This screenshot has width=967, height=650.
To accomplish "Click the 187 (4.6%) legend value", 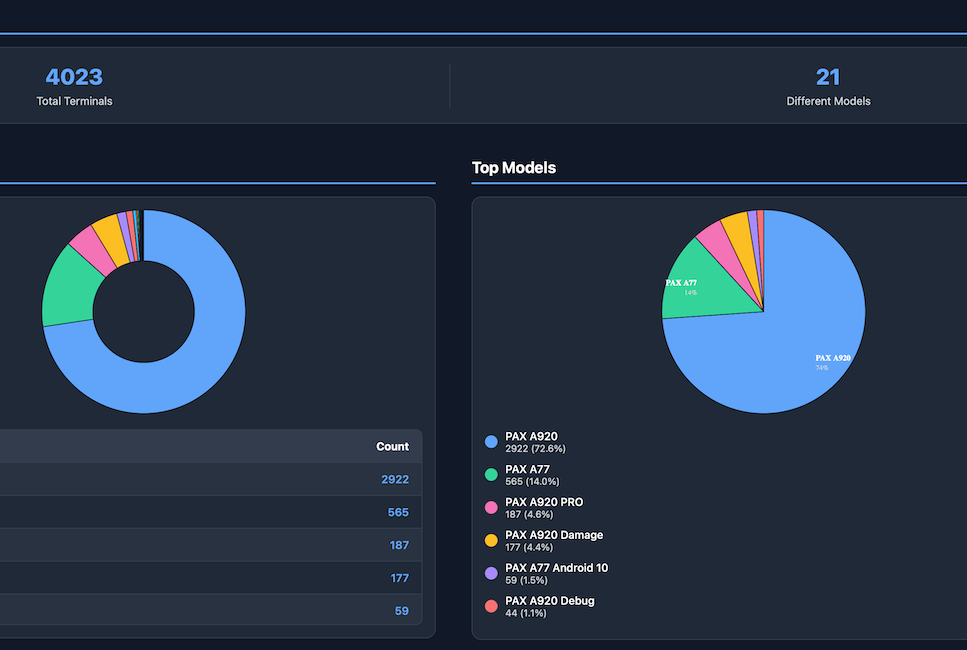I will [x=529, y=514].
